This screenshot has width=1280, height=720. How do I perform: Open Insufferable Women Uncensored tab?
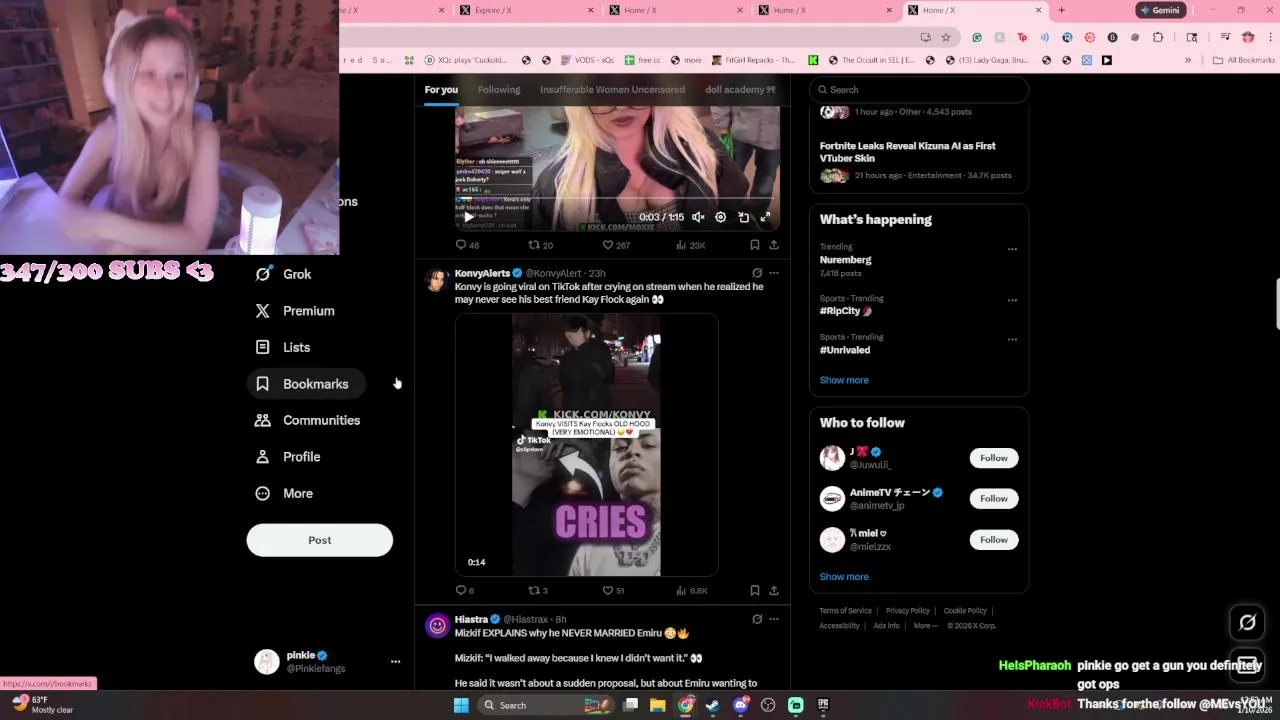[612, 90]
